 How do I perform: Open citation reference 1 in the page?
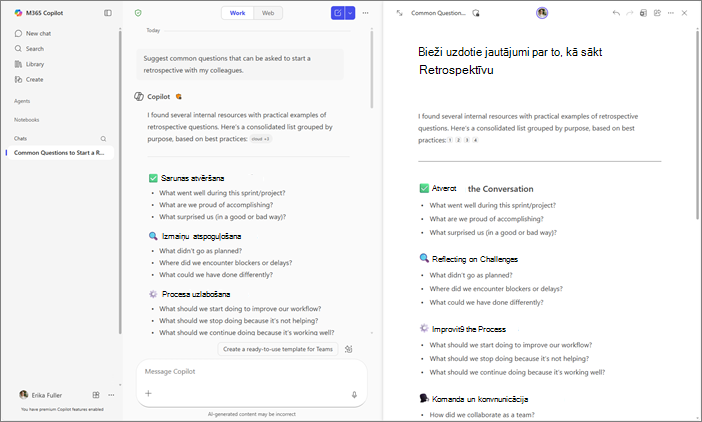[x=450, y=140]
